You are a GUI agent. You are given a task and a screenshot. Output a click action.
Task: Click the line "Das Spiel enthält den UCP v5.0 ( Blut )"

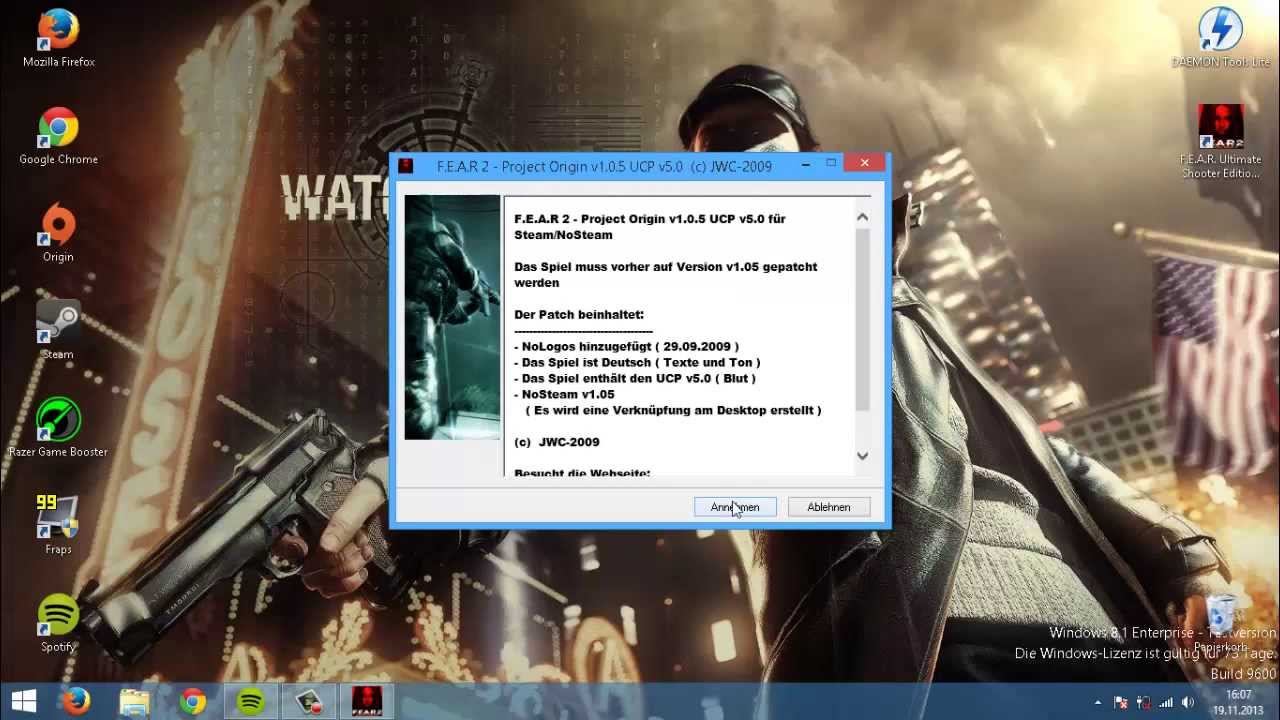(639, 378)
